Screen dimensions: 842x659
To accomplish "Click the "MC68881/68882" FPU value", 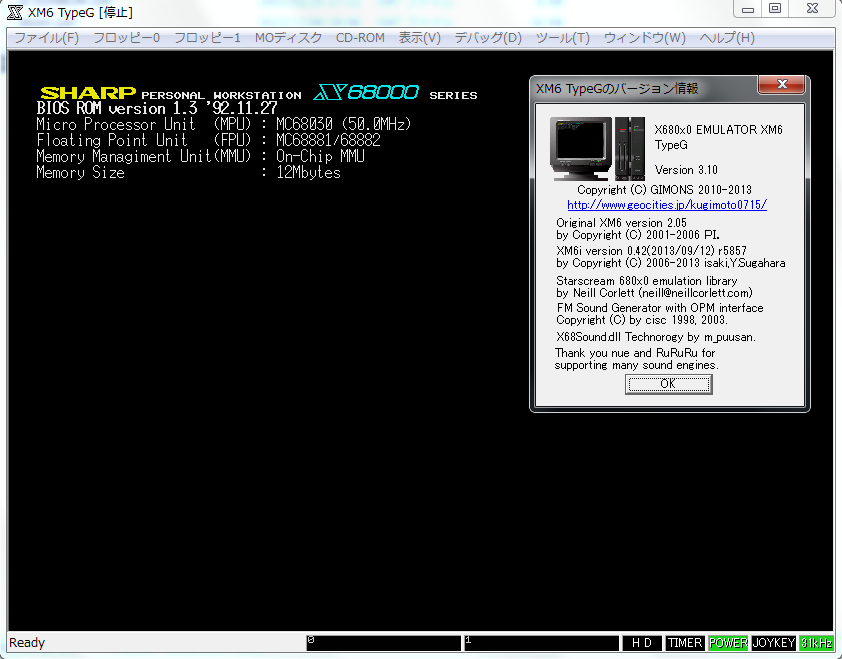I will pyautogui.click(x=328, y=140).
